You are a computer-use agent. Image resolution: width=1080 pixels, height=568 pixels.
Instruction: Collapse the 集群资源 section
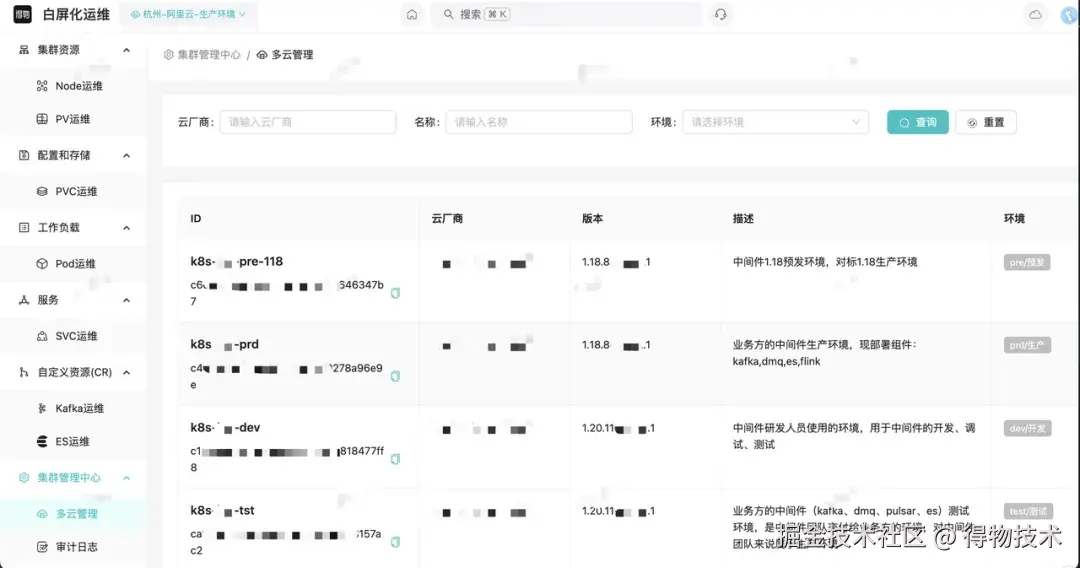tap(127, 50)
